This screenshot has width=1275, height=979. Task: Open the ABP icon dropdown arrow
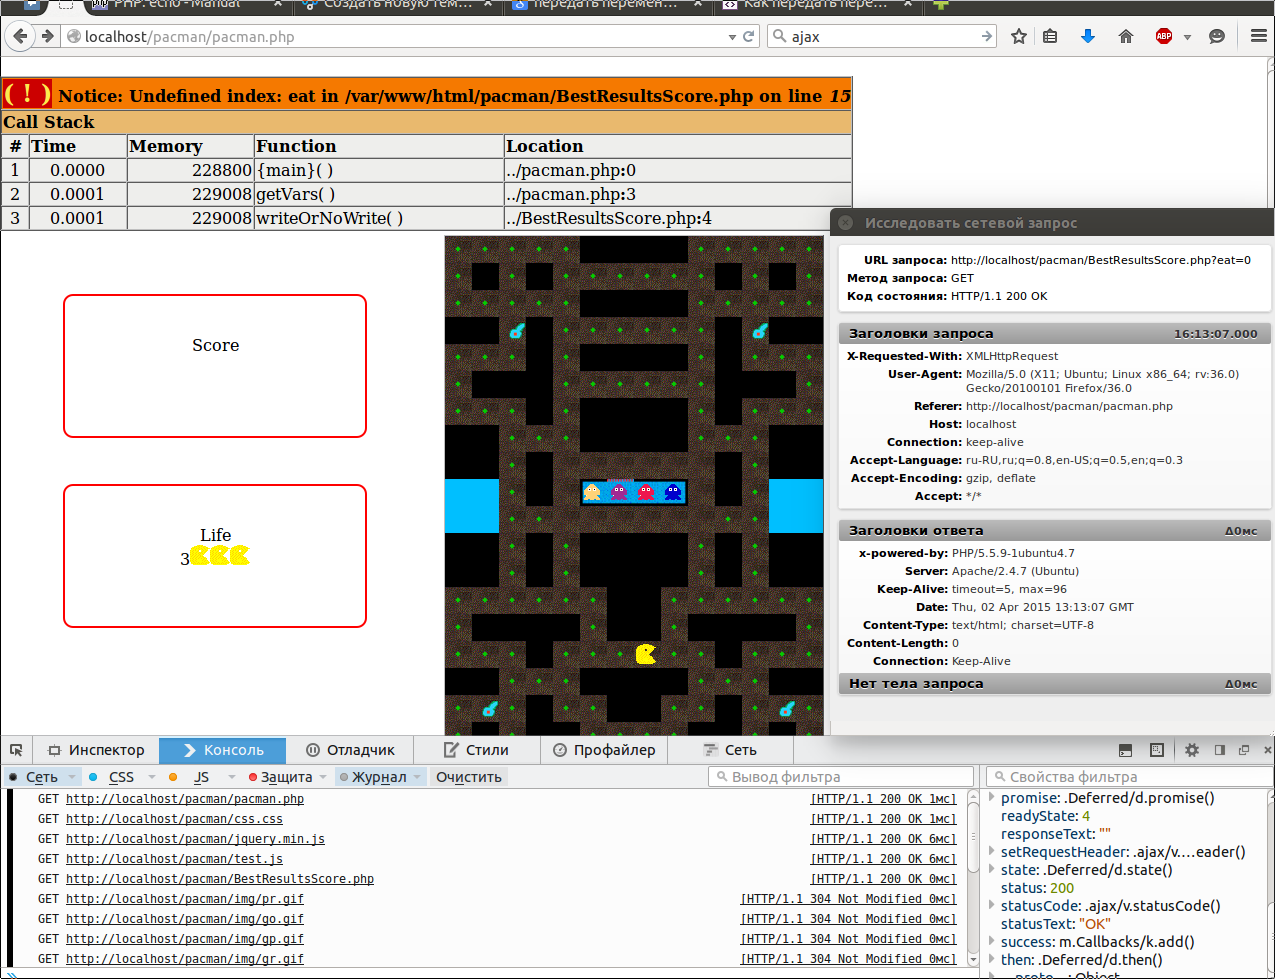(x=1187, y=37)
